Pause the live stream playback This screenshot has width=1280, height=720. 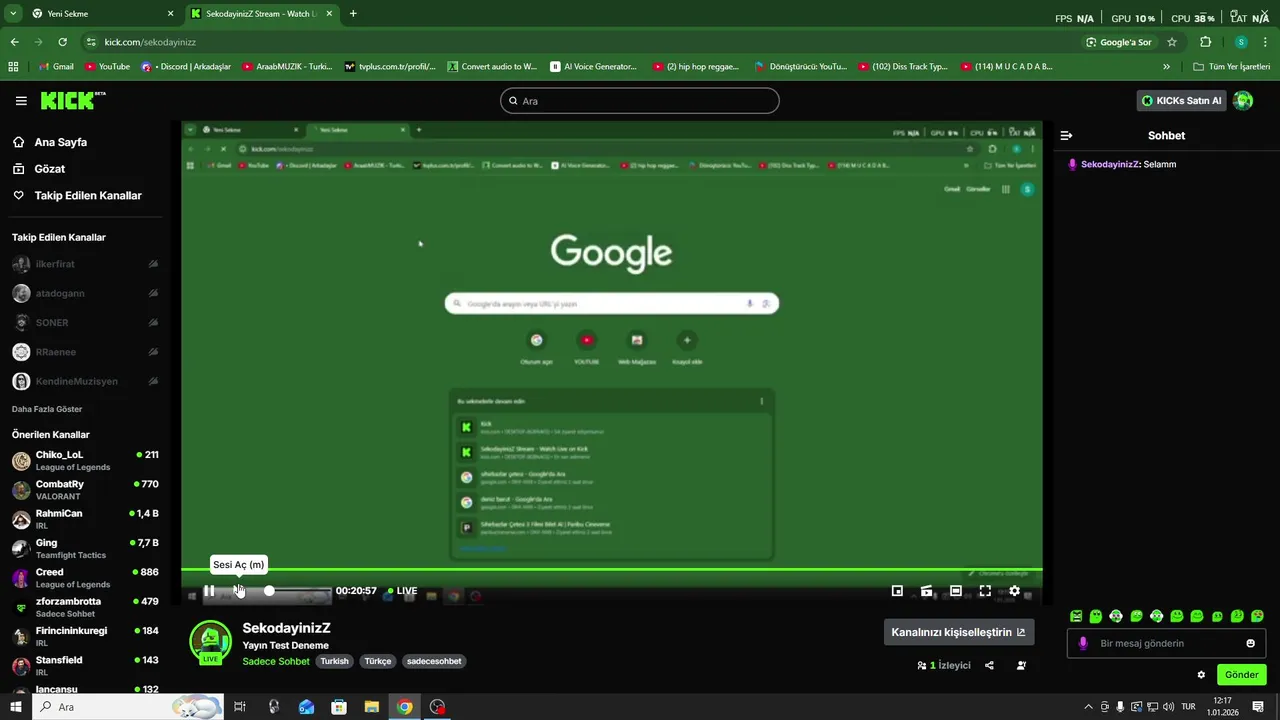pos(209,591)
